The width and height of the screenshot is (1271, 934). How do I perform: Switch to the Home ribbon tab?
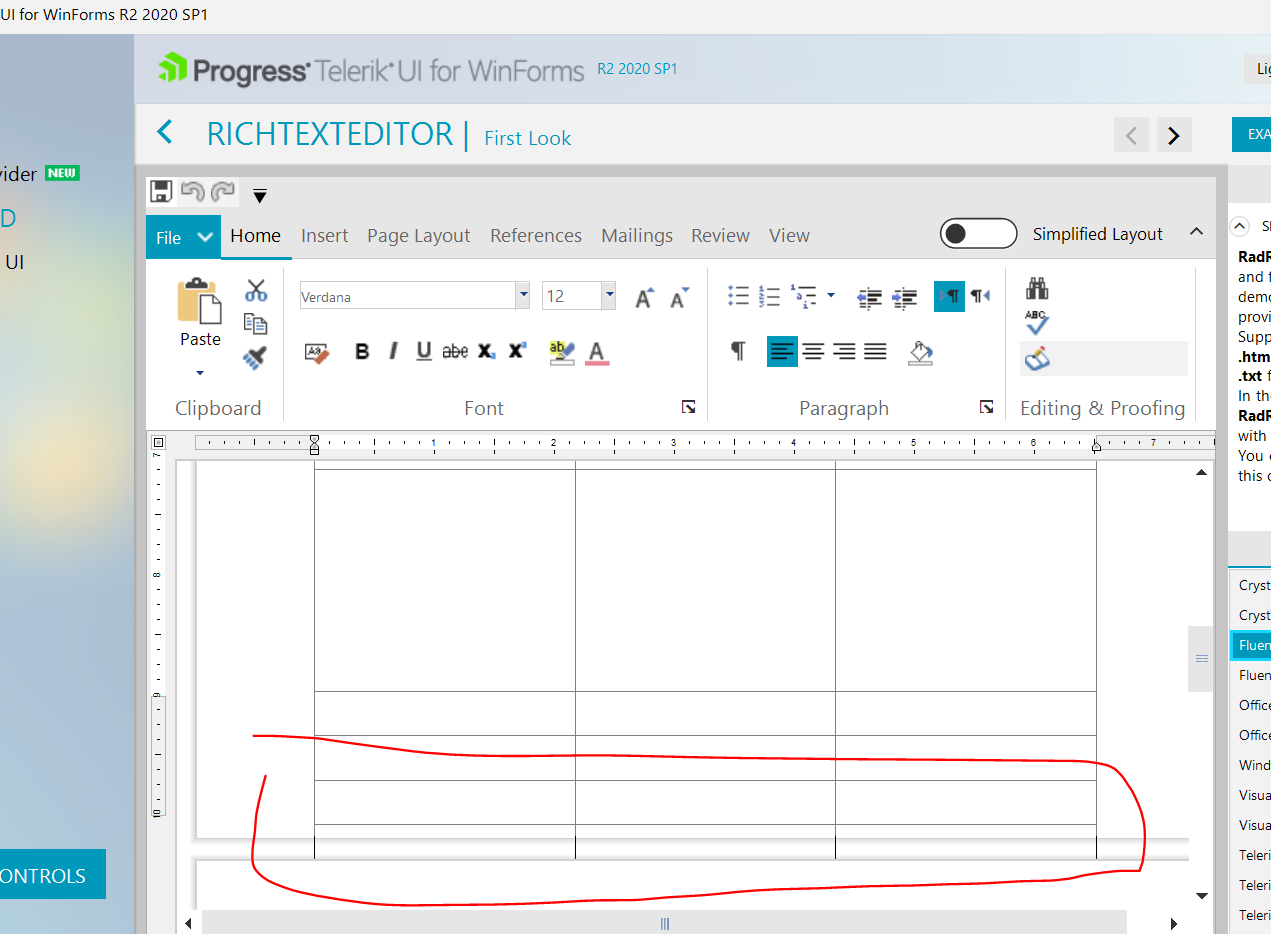pyautogui.click(x=255, y=236)
